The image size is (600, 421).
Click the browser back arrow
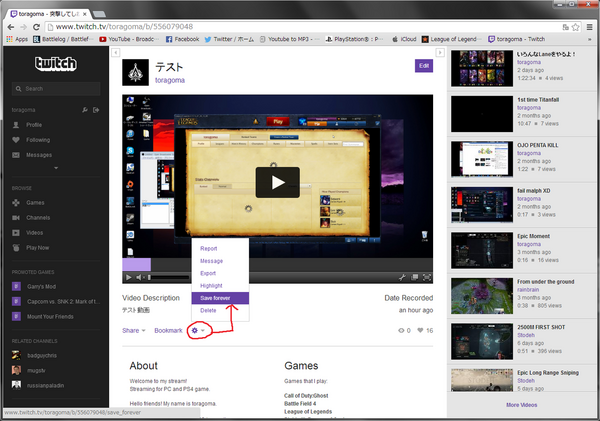click(x=11, y=27)
